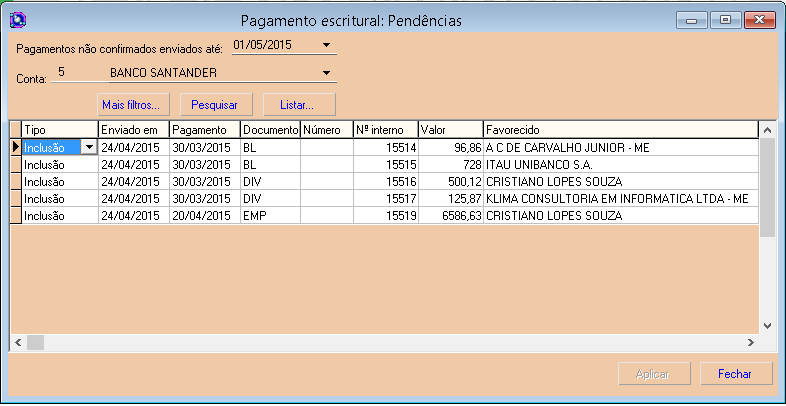Click Enviado em date in row 15519
Screen dimensions: 786x406
click(x=134, y=216)
